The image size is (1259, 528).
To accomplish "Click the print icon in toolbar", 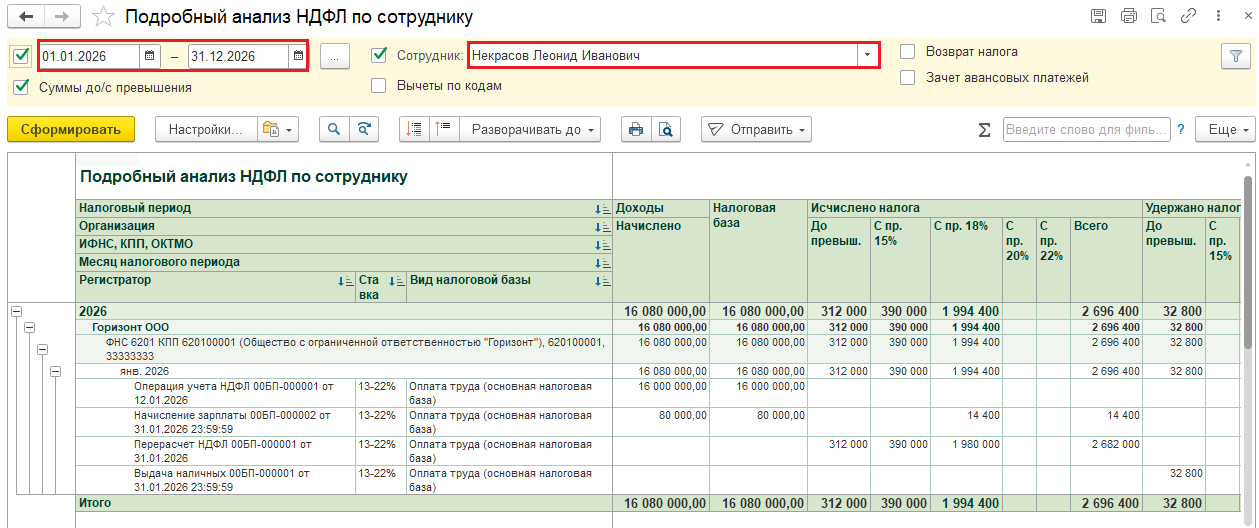I will point(634,130).
